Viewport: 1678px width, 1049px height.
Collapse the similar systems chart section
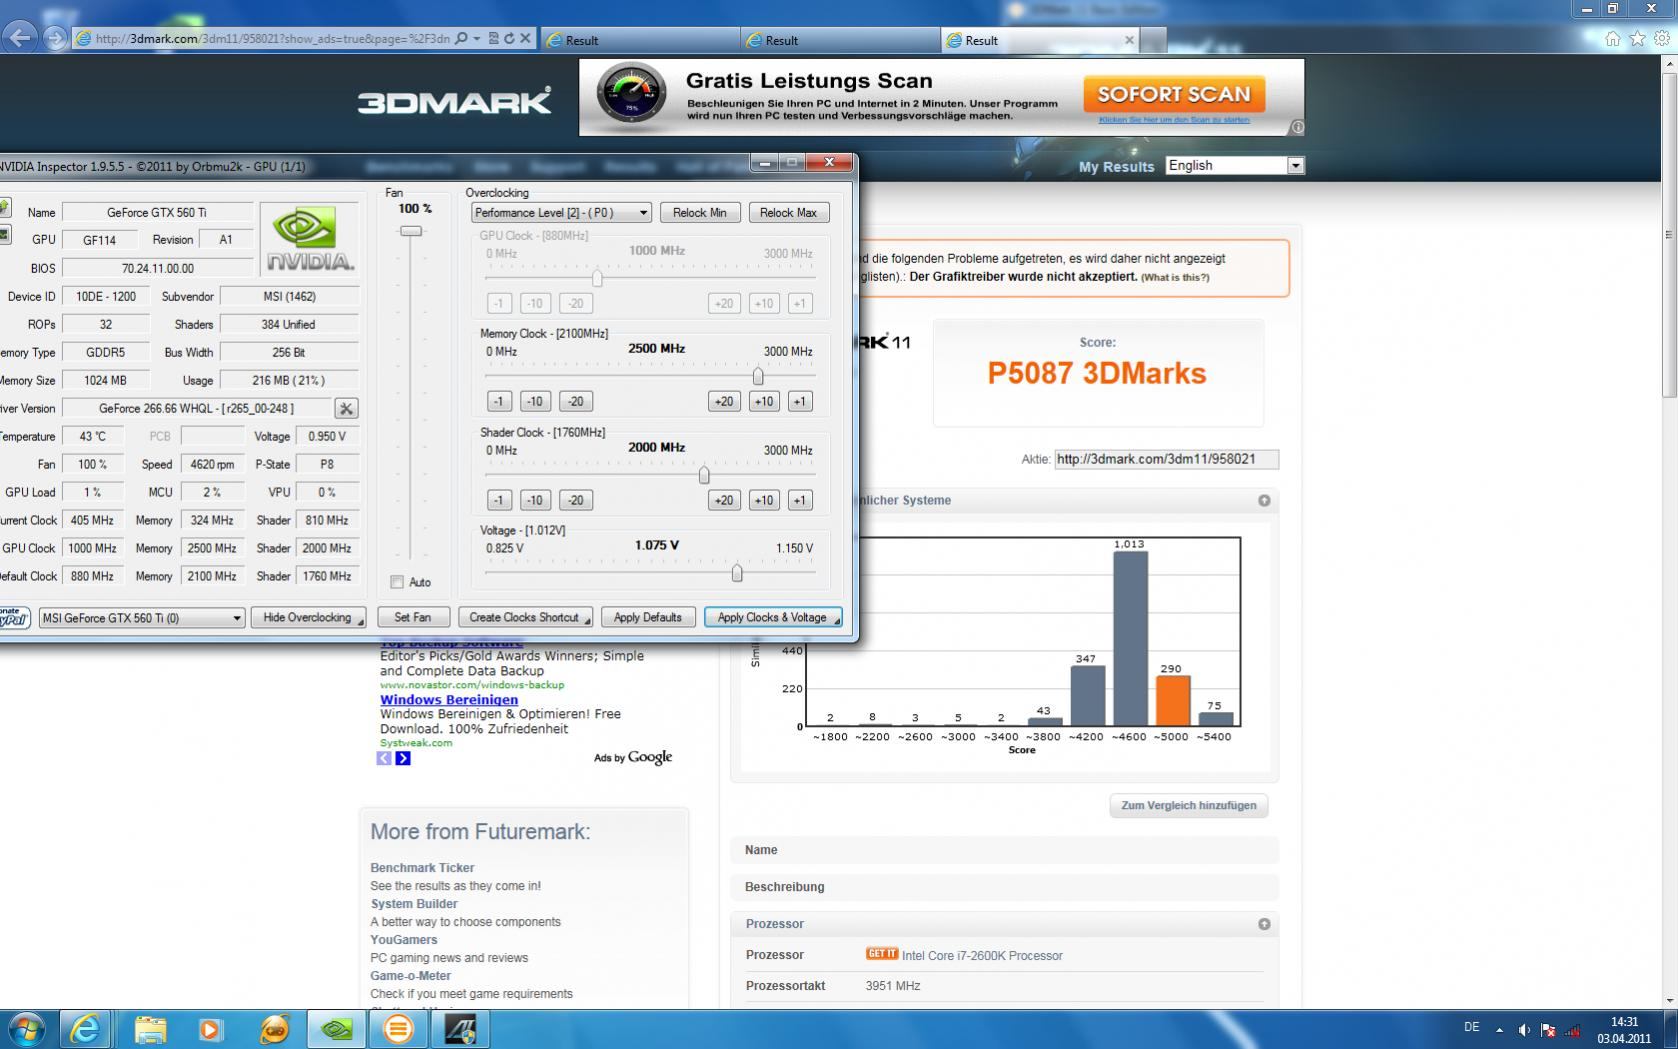click(x=1264, y=500)
